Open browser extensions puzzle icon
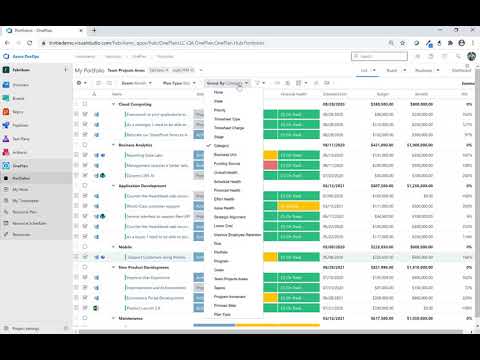The height and width of the screenshot is (360, 480). (450, 43)
